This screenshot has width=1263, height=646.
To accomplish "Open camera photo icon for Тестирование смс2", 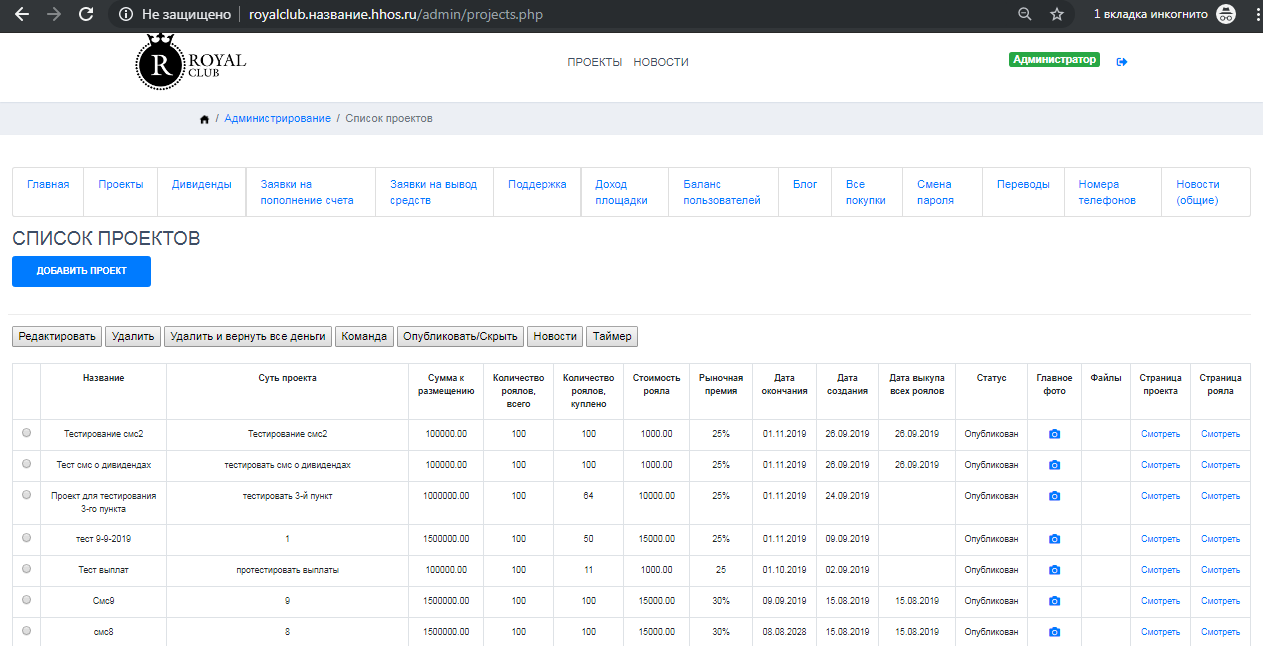I will (1054, 434).
